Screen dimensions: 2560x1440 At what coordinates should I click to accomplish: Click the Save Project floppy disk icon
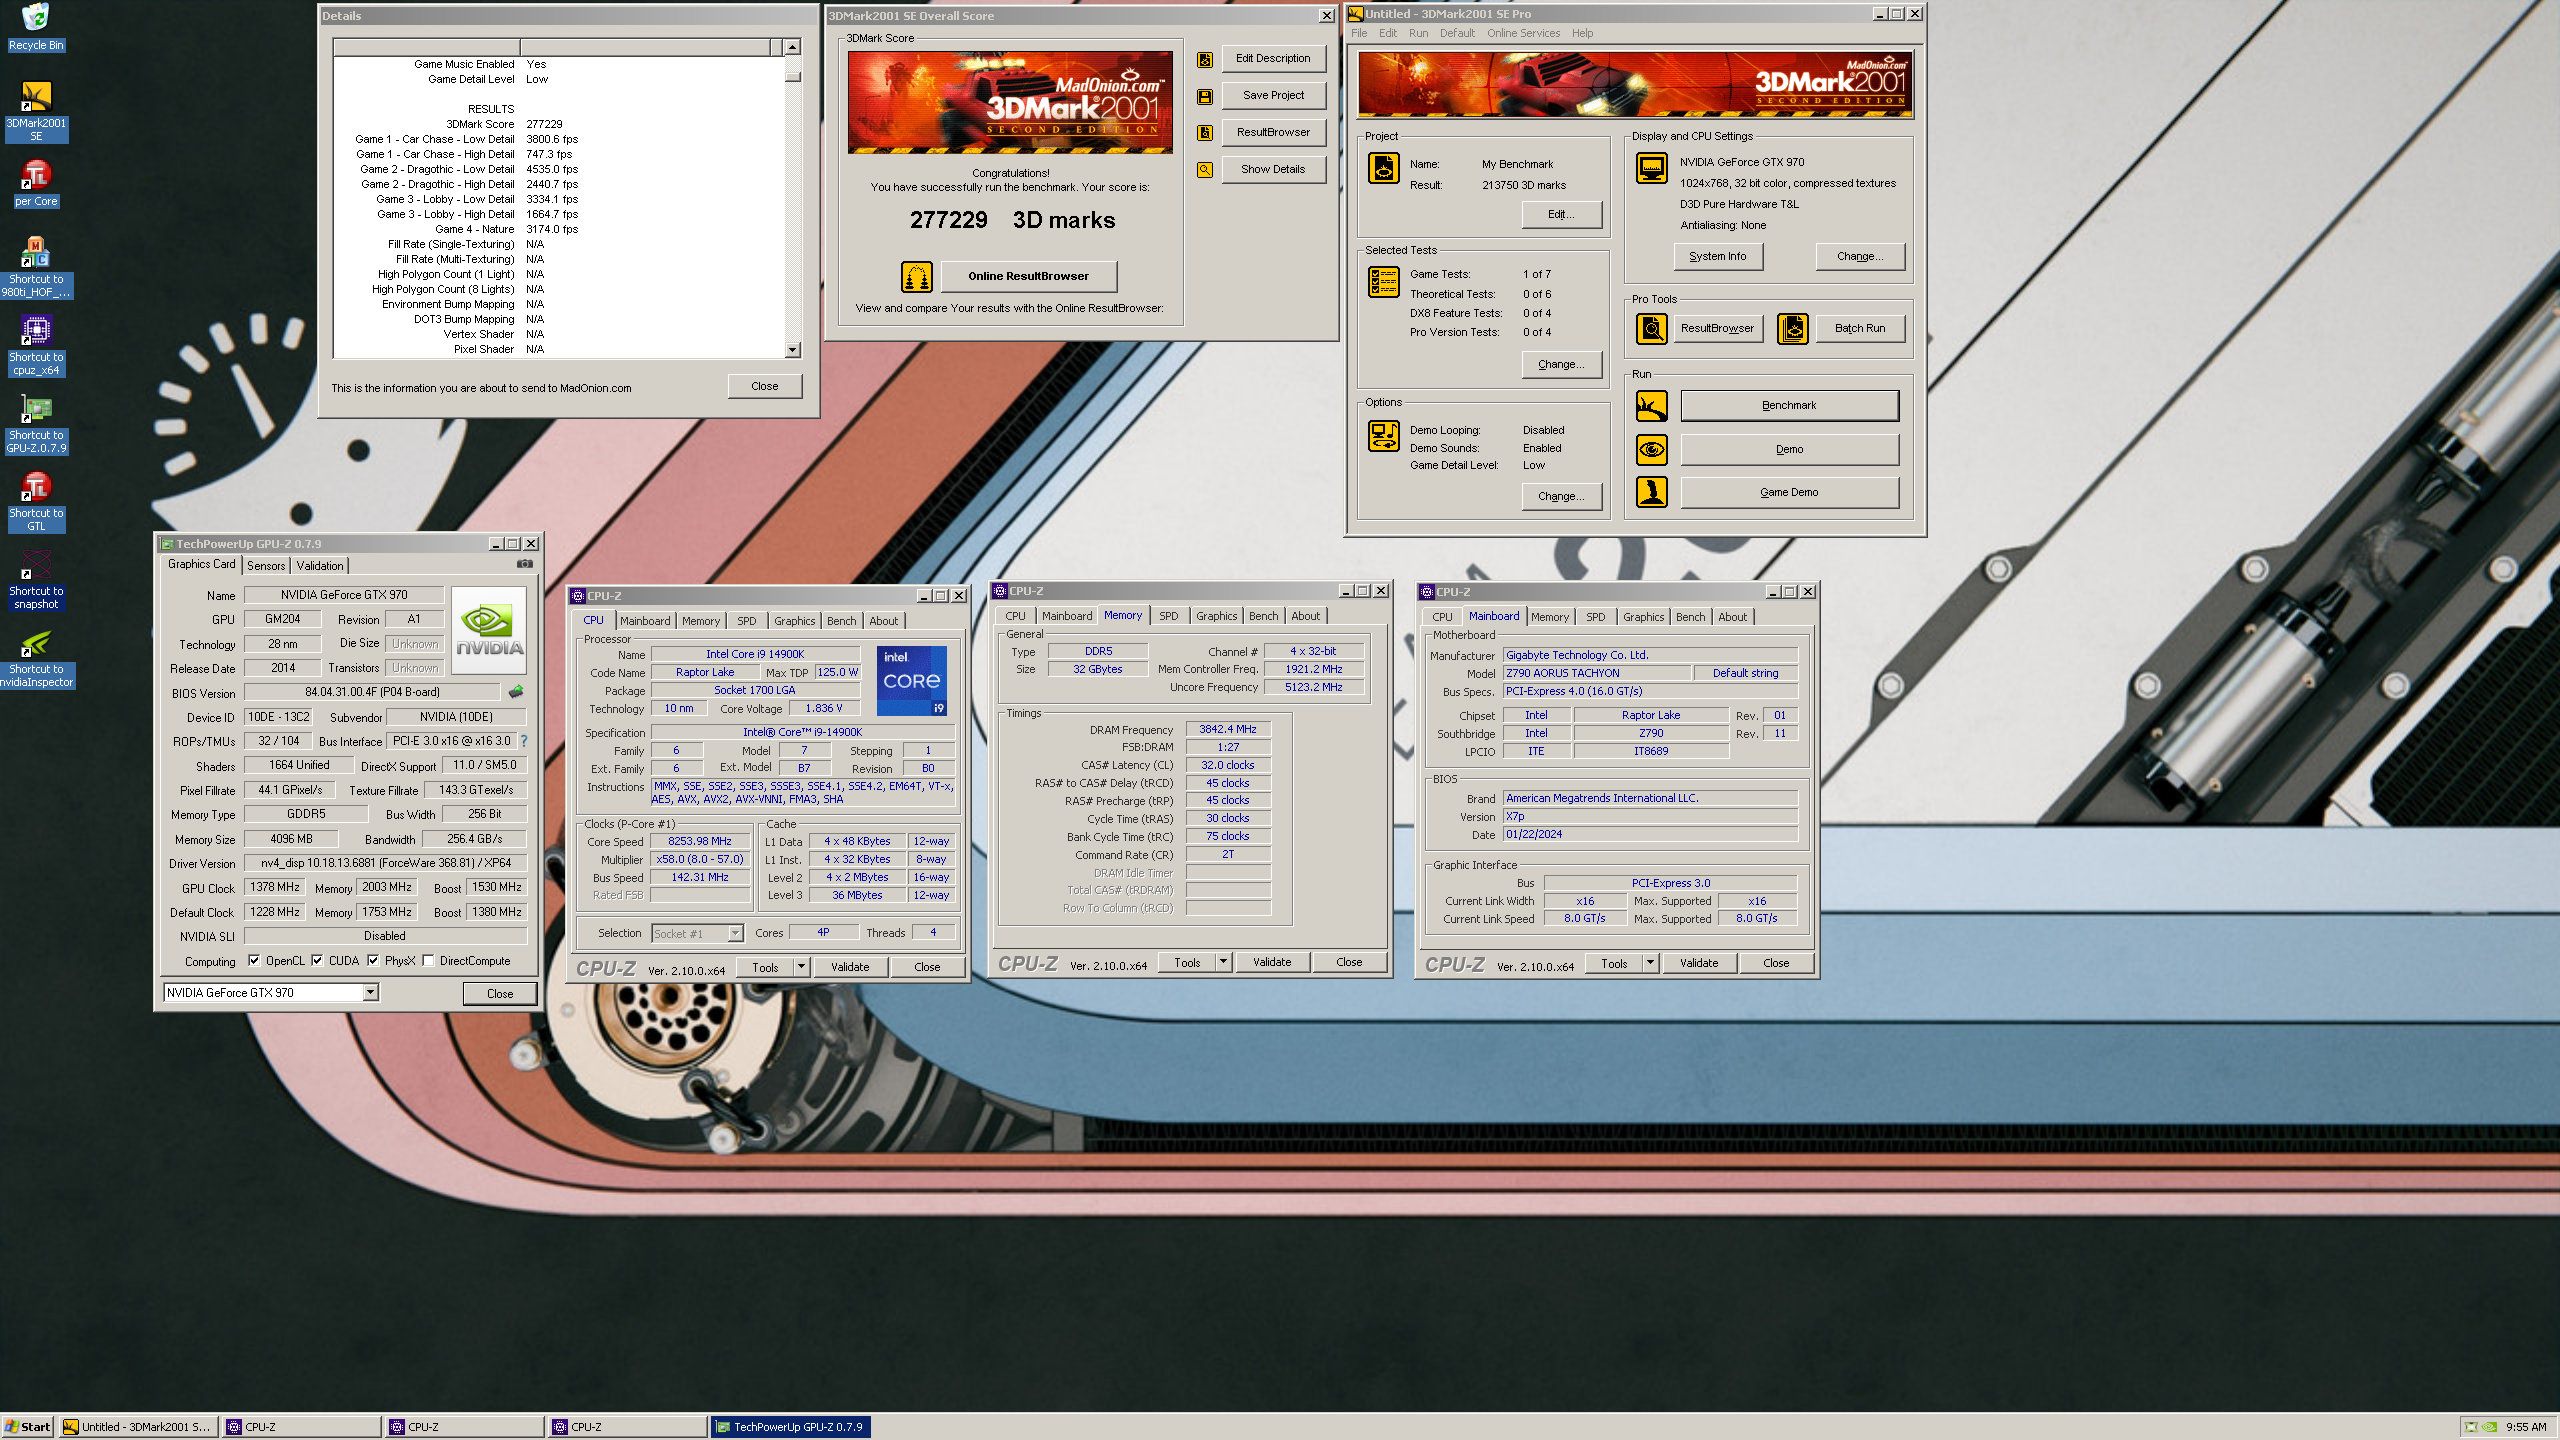(1205, 96)
